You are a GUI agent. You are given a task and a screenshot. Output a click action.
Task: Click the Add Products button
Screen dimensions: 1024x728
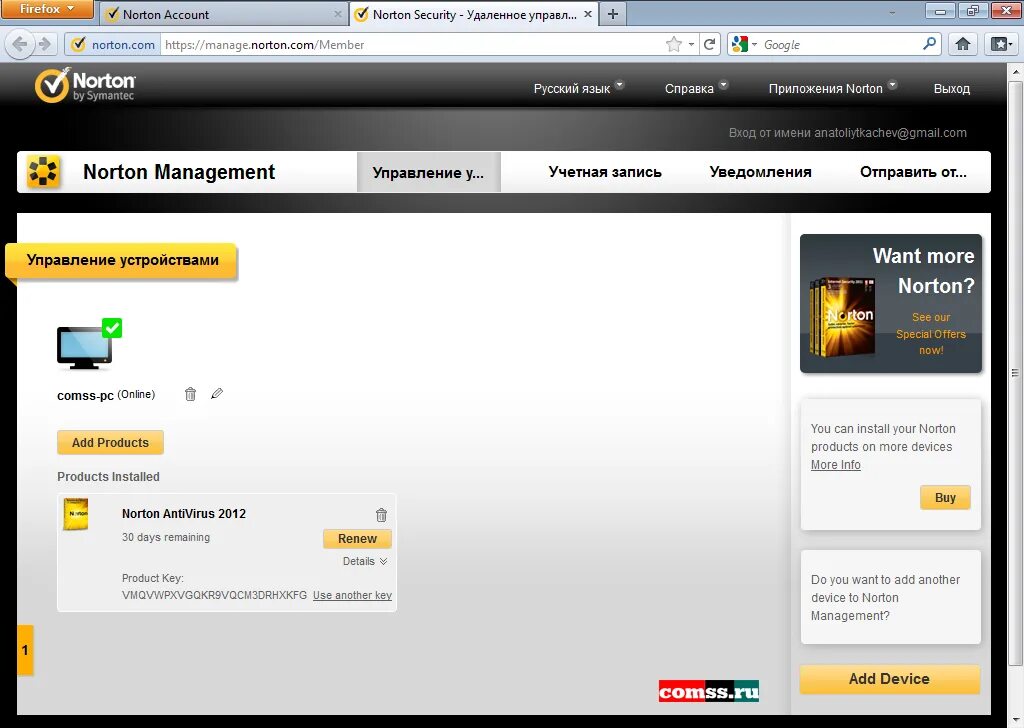[110, 443]
